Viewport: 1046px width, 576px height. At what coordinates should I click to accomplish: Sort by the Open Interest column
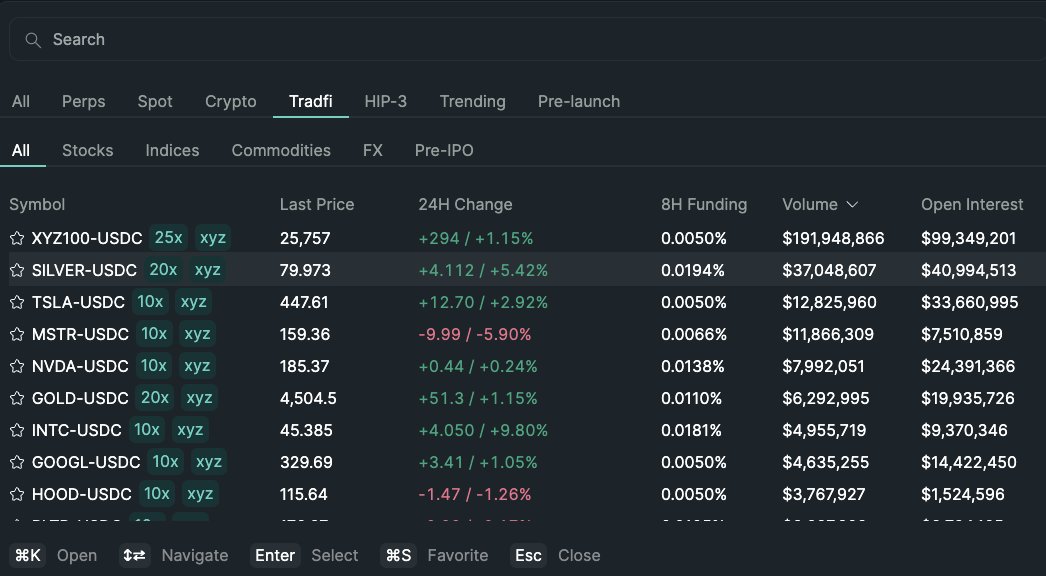(972, 204)
